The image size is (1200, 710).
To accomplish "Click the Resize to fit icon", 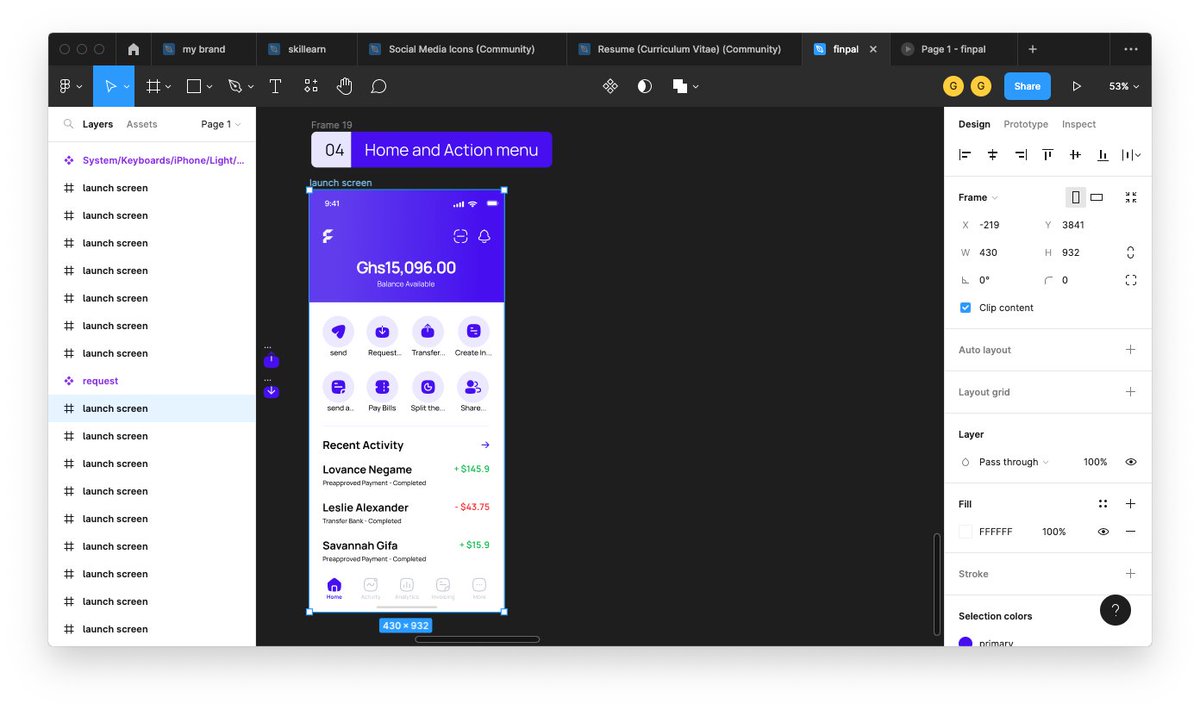I will (1131, 197).
